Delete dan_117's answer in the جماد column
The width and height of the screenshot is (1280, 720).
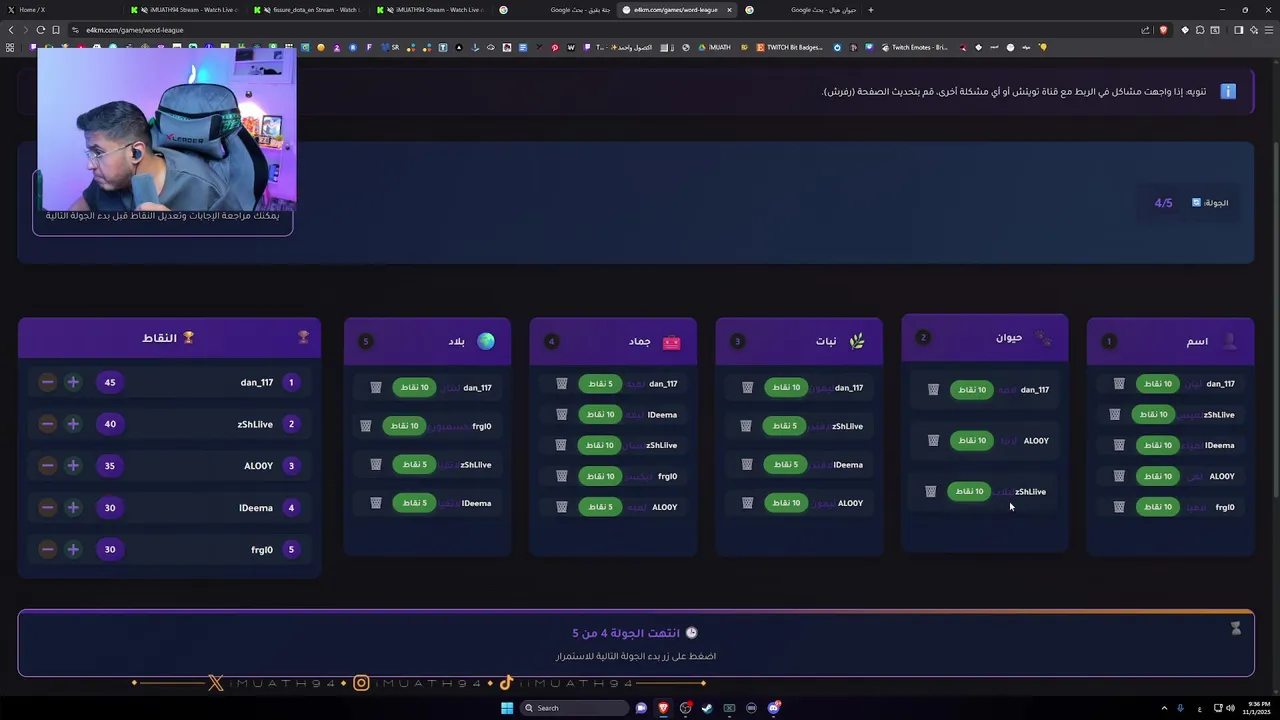[562, 384]
